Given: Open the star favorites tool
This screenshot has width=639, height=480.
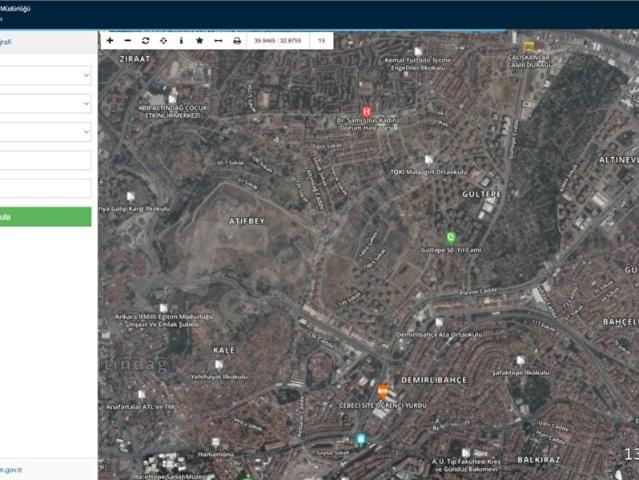Looking at the screenshot, I should (200, 41).
